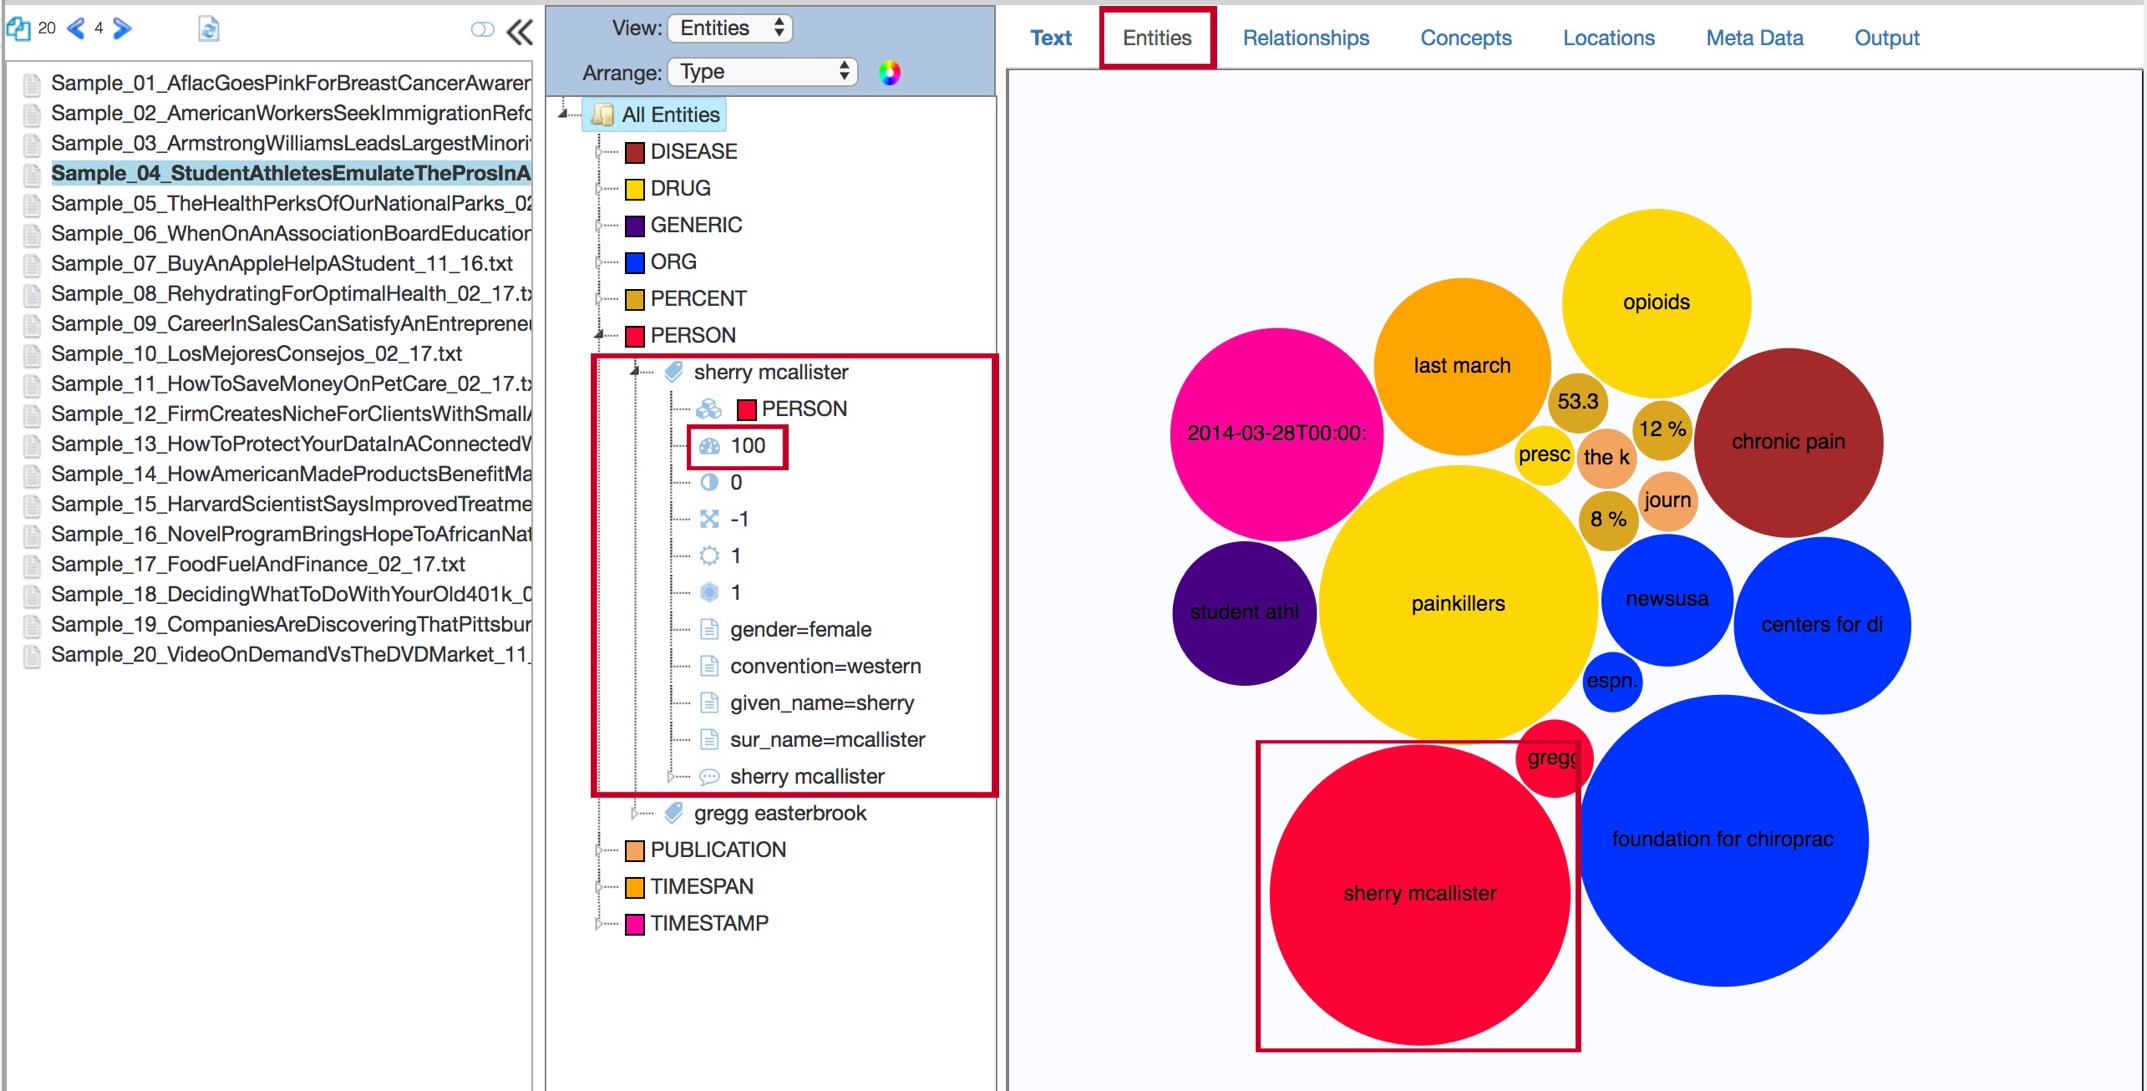Open the Arrange Type dropdown

pos(762,72)
